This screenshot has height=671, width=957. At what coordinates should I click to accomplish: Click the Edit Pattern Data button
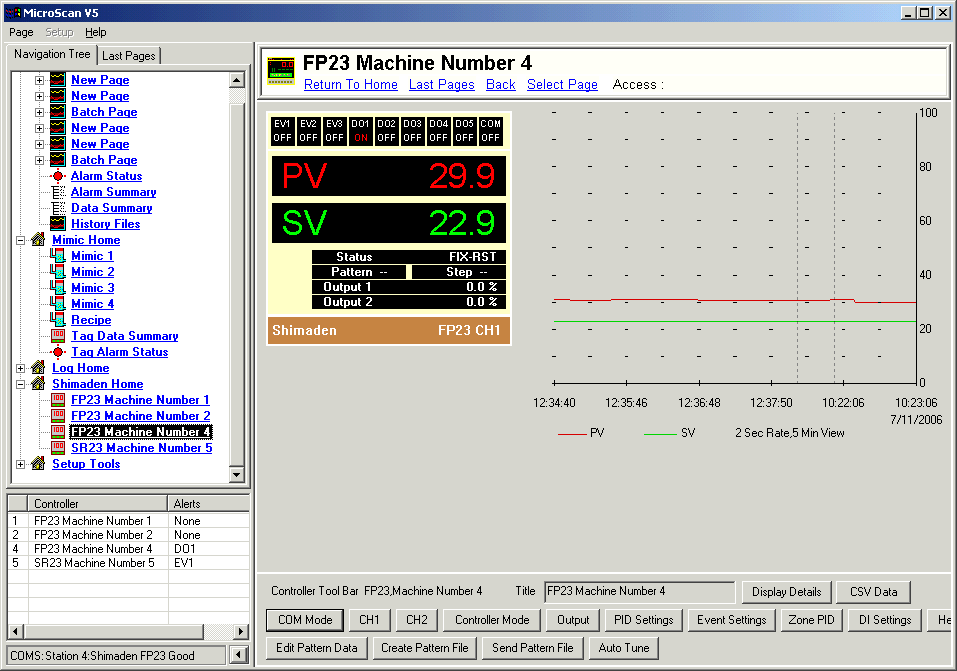[x=317, y=648]
